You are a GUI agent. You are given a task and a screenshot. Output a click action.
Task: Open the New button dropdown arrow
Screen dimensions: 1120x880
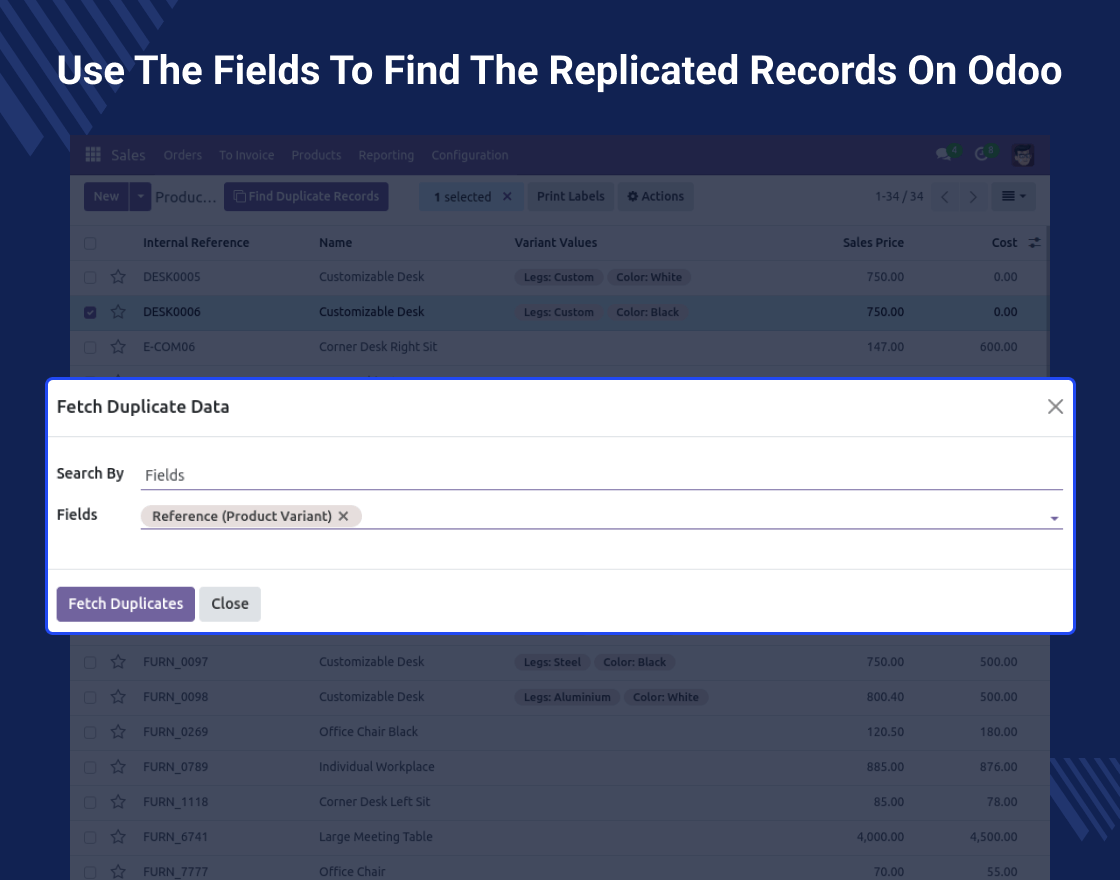click(x=140, y=196)
